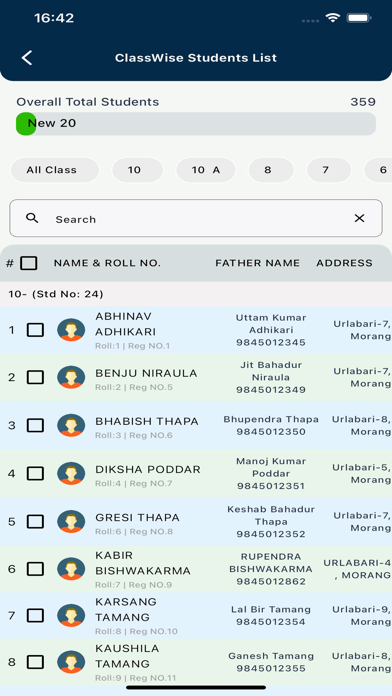Clear search with the X icon
The height and width of the screenshot is (696, 392).
(x=359, y=218)
